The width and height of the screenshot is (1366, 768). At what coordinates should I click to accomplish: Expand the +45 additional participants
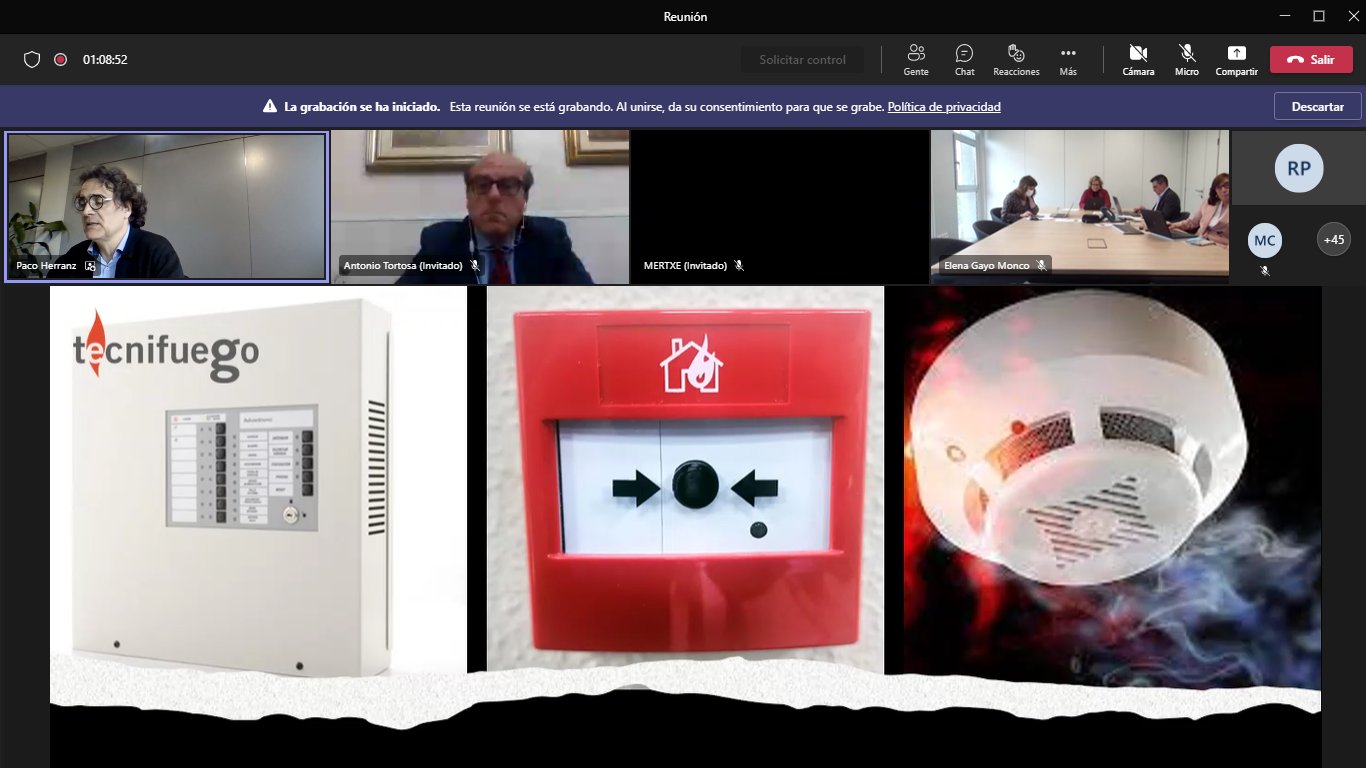pyautogui.click(x=1333, y=240)
